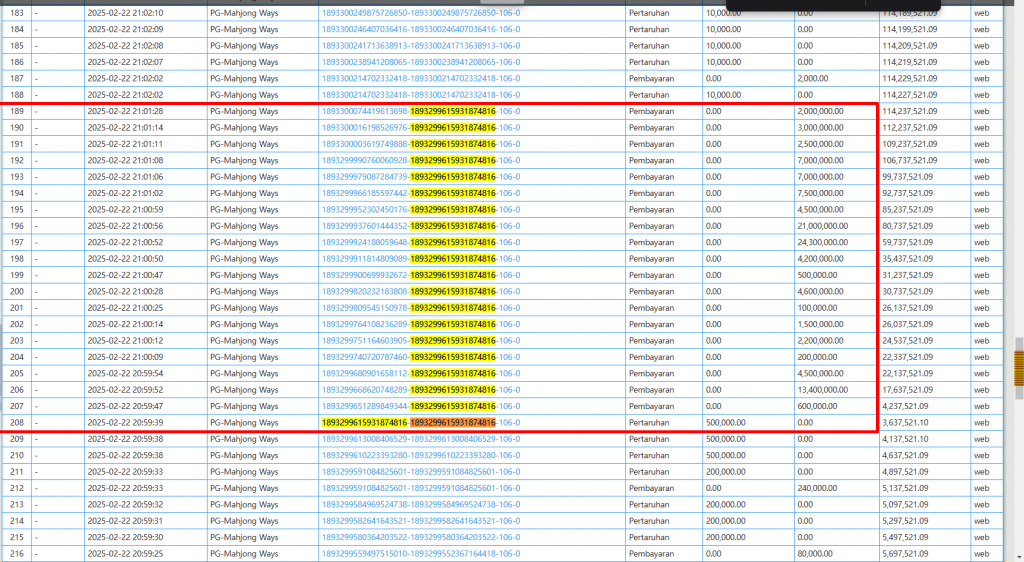Open transaction link in row 206
The height and width of the screenshot is (562, 1024).
(420, 389)
